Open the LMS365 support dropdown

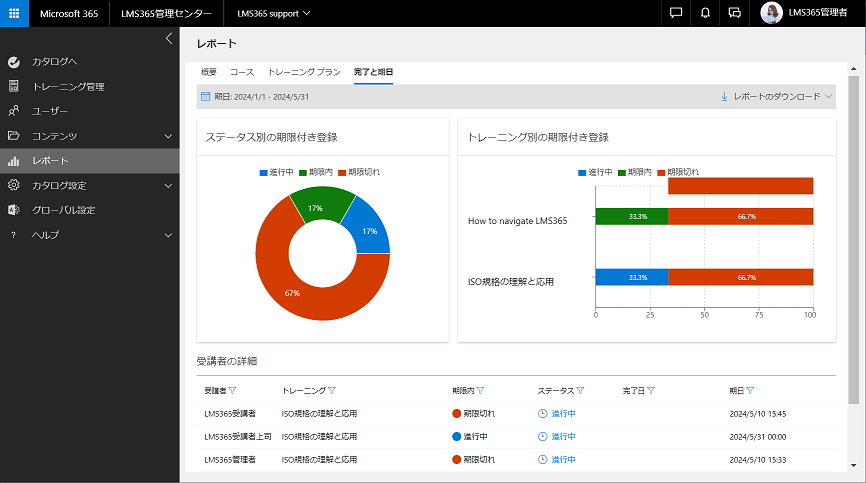pos(273,13)
